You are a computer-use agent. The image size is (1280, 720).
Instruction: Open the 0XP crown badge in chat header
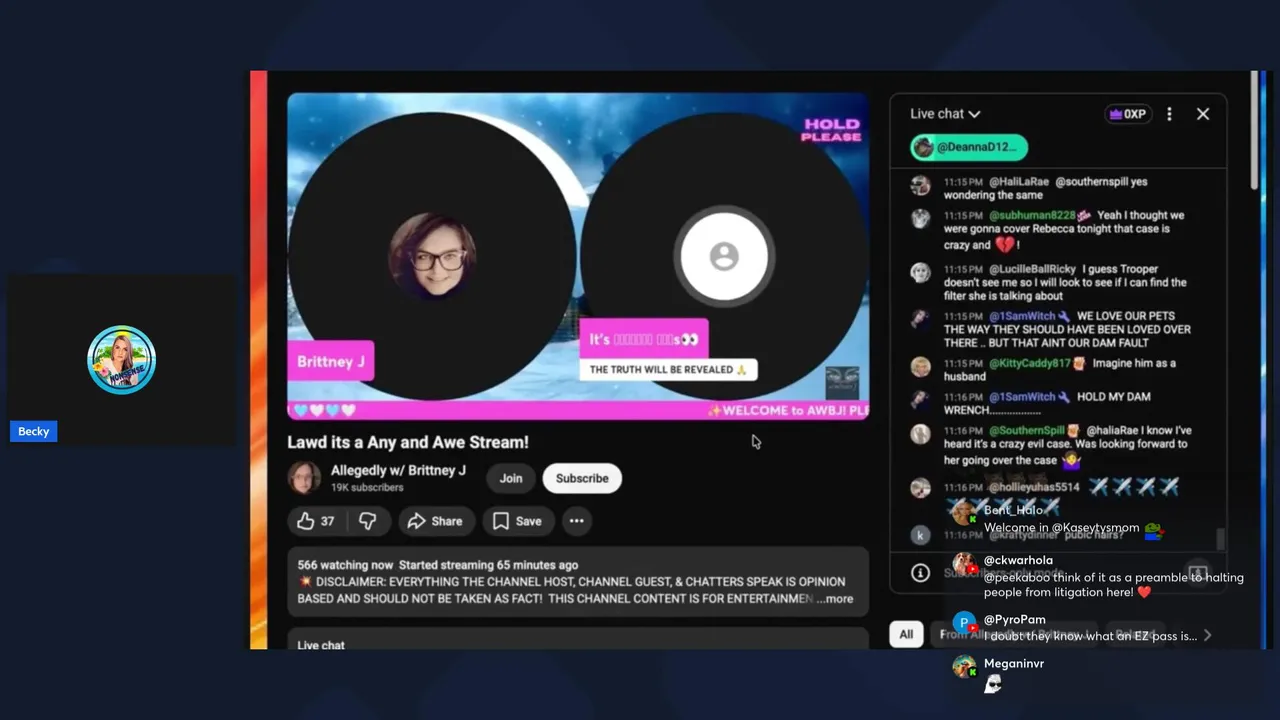(1127, 114)
